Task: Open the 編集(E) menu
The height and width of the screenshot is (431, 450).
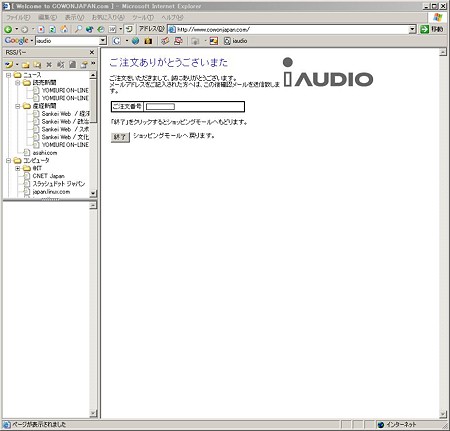Action: pyautogui.click(x=47, y=17)
